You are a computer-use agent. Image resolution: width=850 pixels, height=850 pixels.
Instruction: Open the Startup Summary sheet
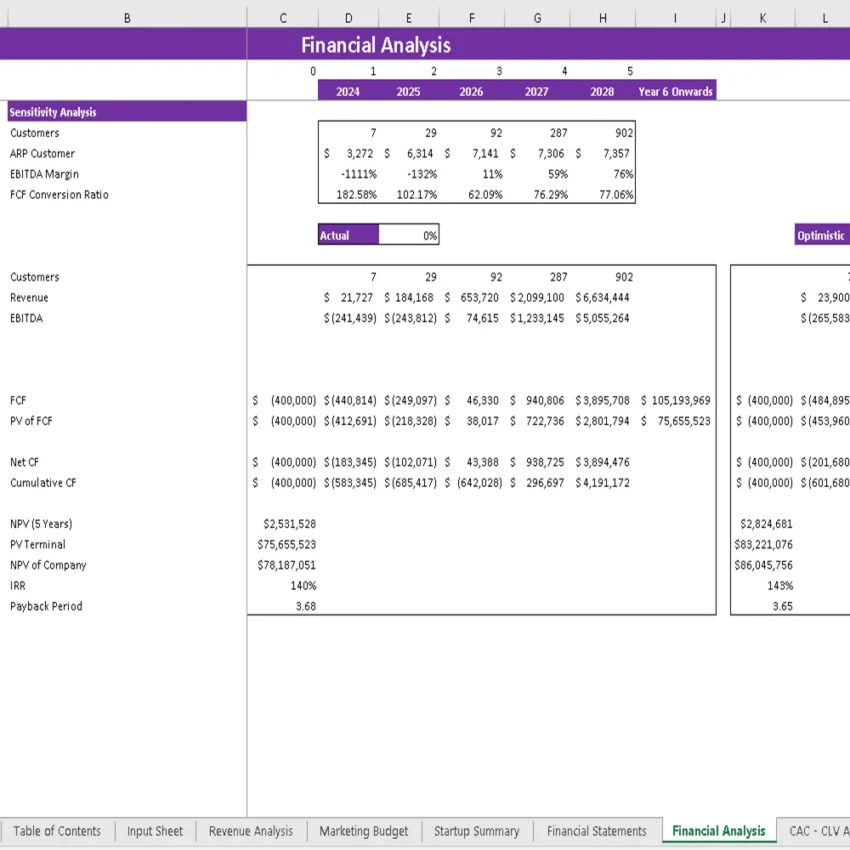(x=477, y=831)
